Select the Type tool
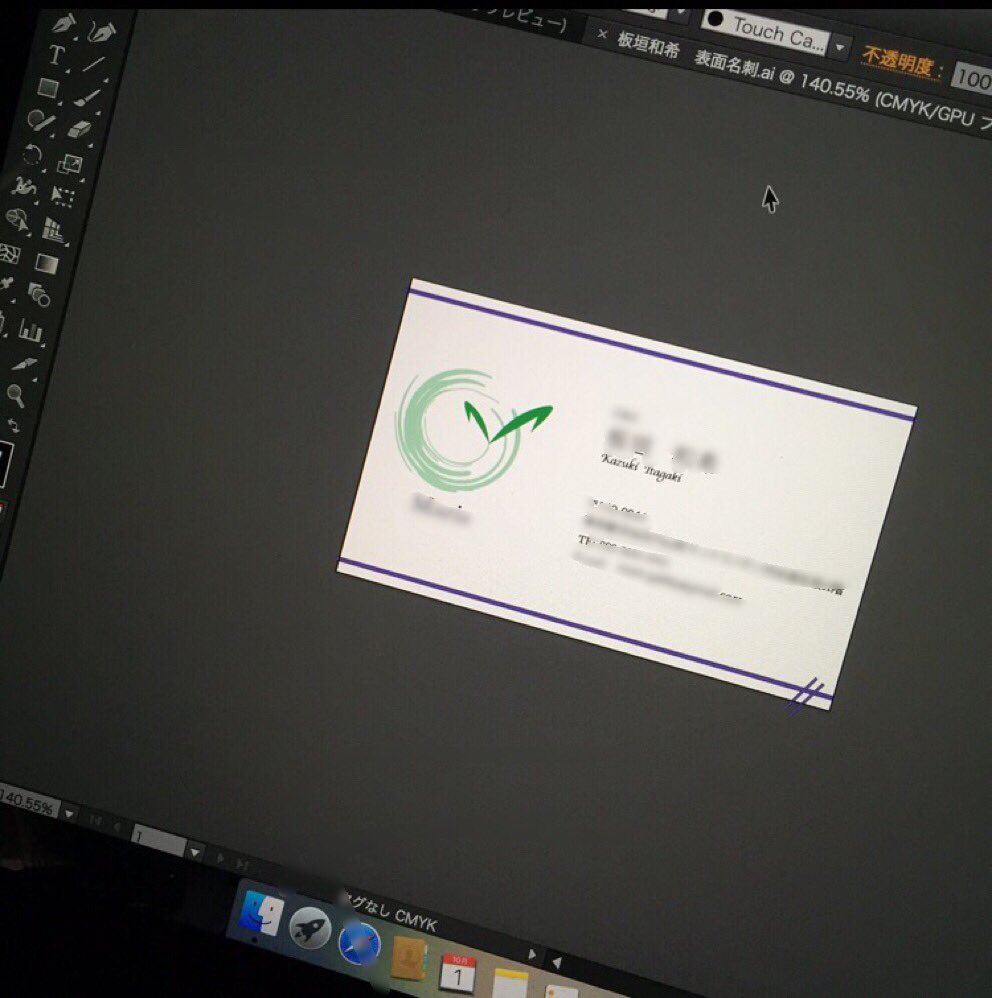992x998 pixels. pyautogui.click(x=57, y=55)
